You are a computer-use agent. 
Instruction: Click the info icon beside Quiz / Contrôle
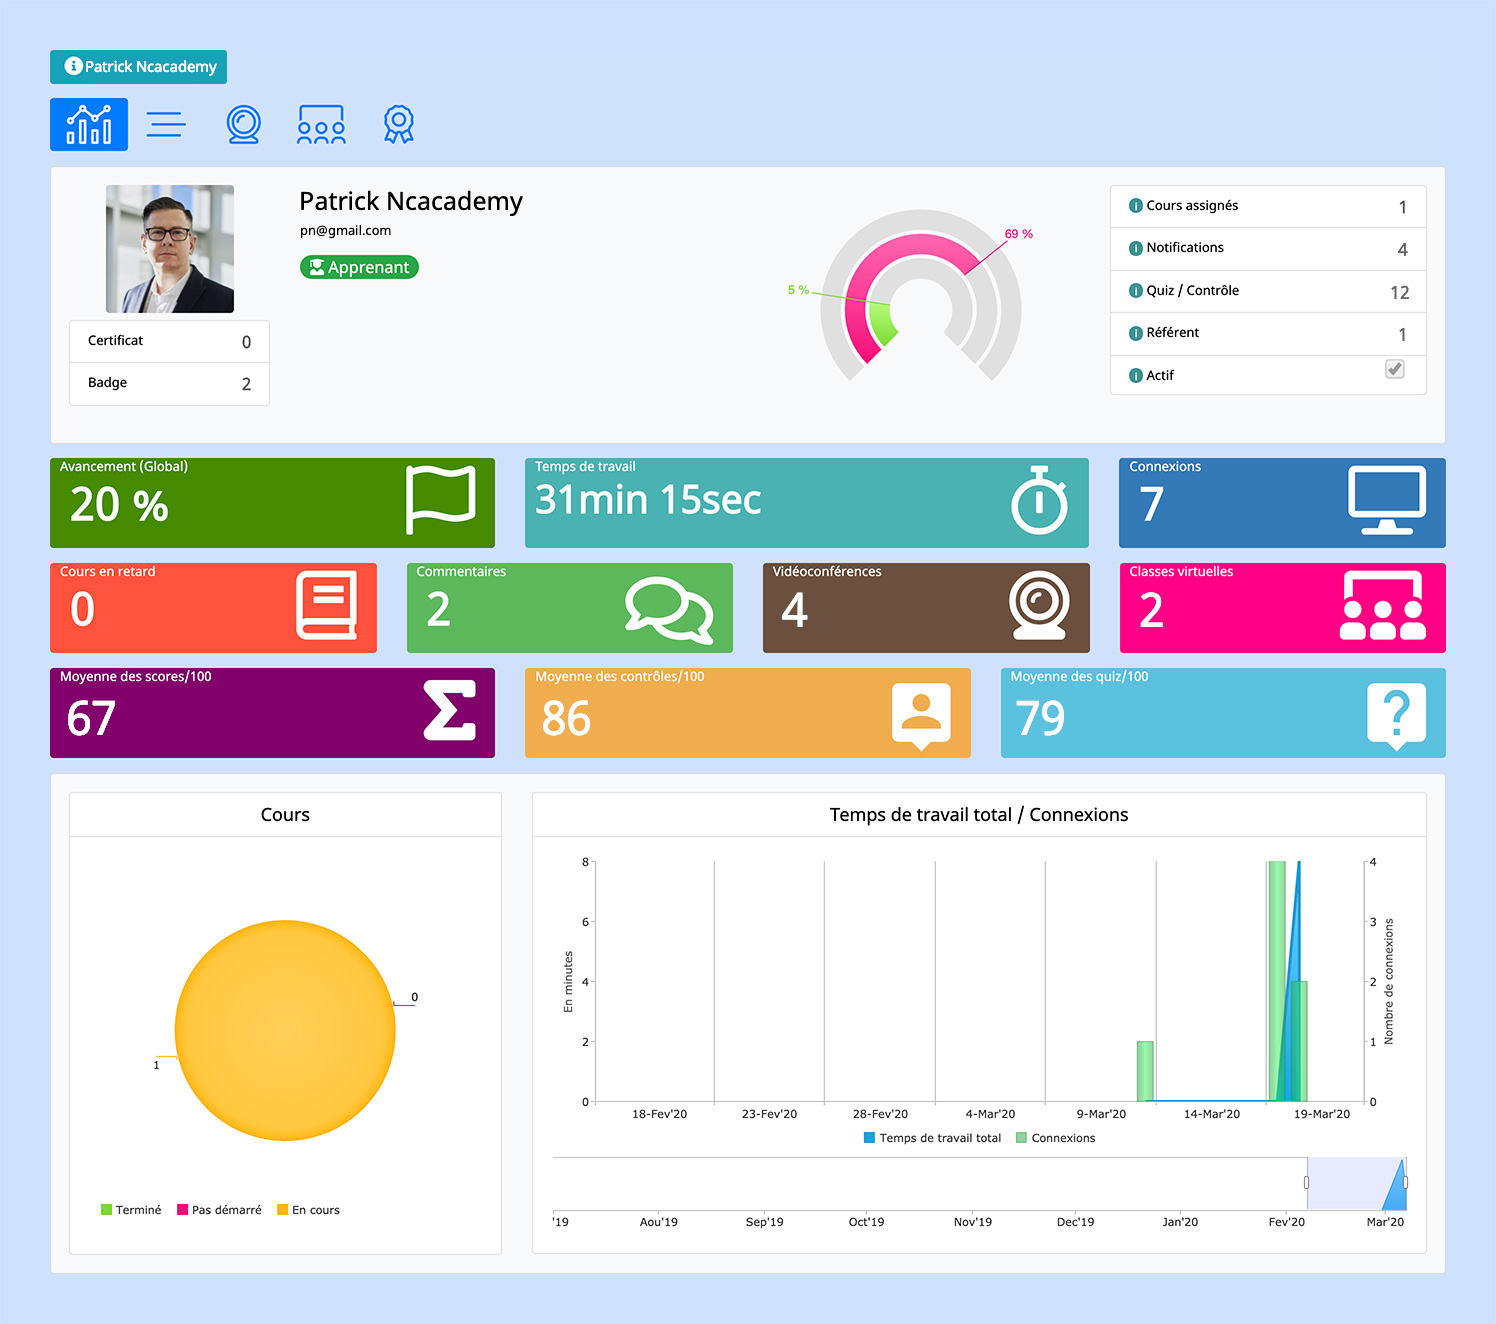(x=1136, y=291)
